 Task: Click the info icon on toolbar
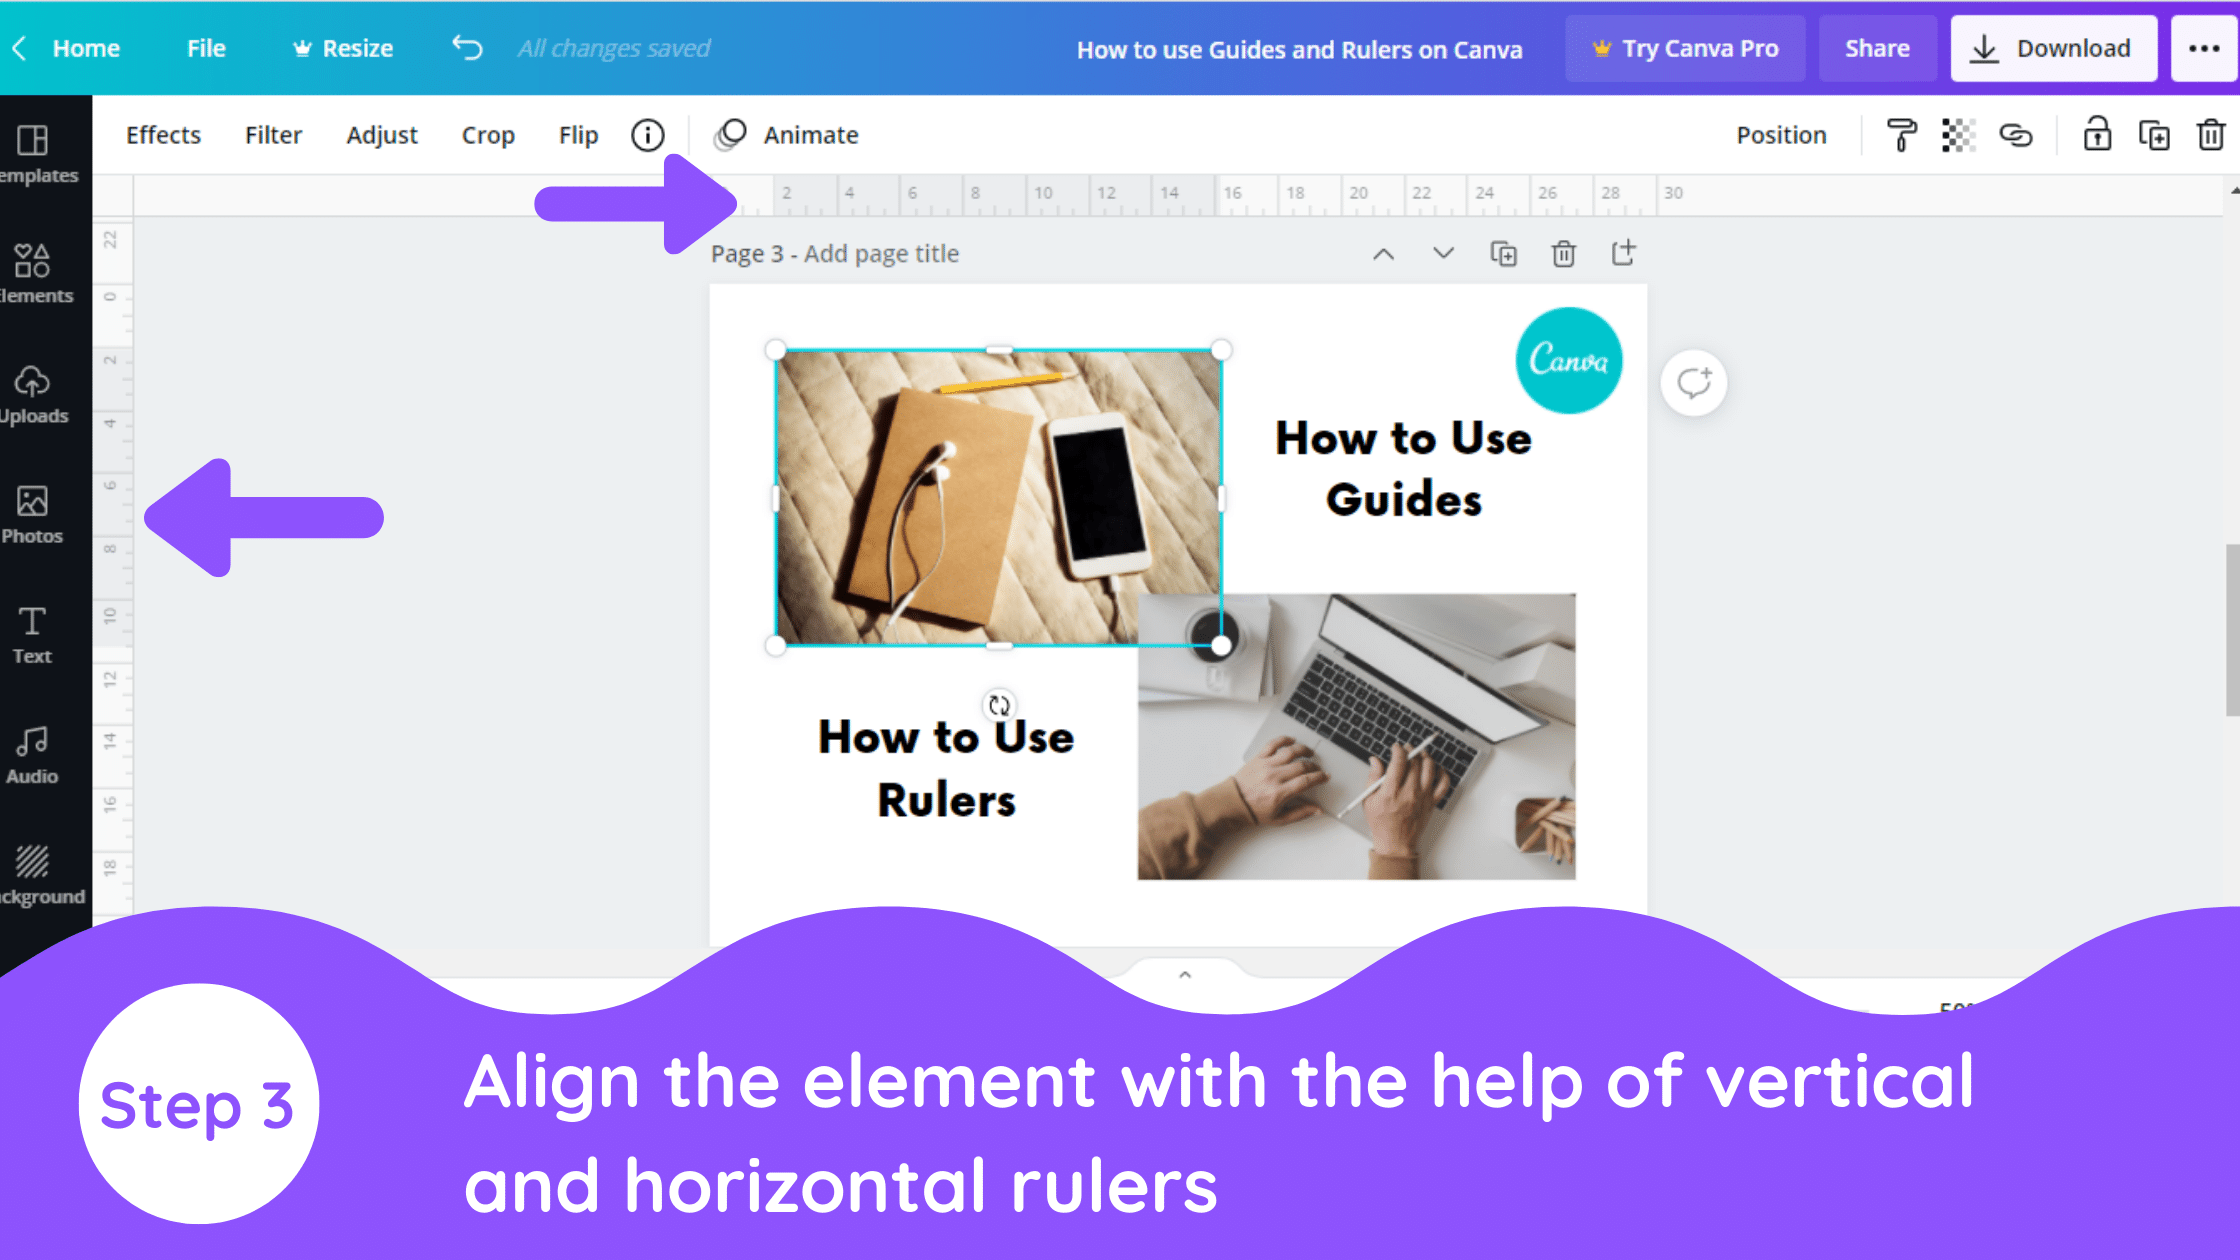648,134
